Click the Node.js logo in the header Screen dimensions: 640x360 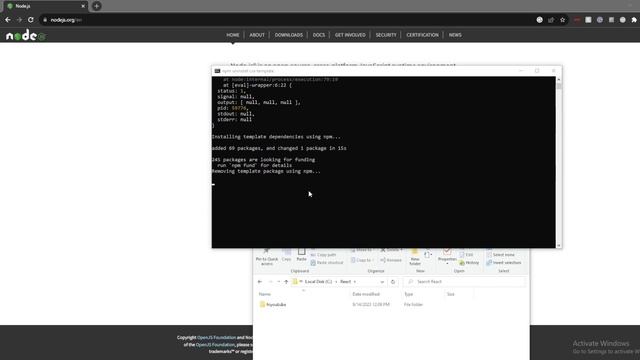pyautogui.click(x=26, y=36)
